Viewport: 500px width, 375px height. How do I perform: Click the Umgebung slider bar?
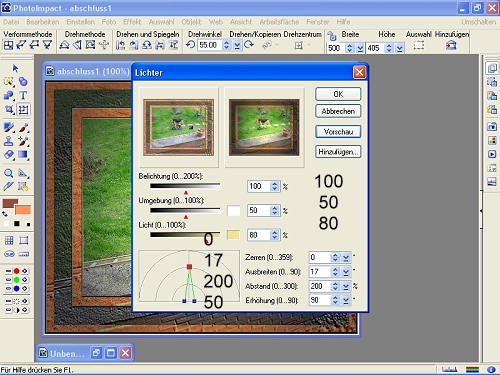tap(185, 210)
